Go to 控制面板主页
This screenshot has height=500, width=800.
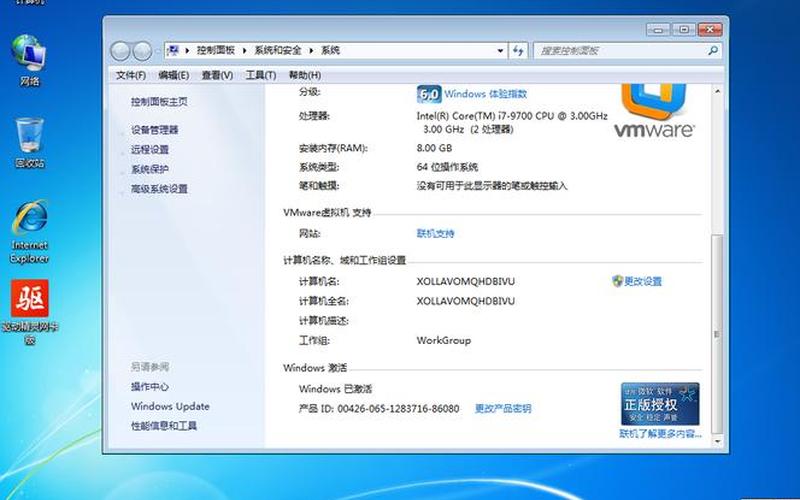(x=159, y=102)
